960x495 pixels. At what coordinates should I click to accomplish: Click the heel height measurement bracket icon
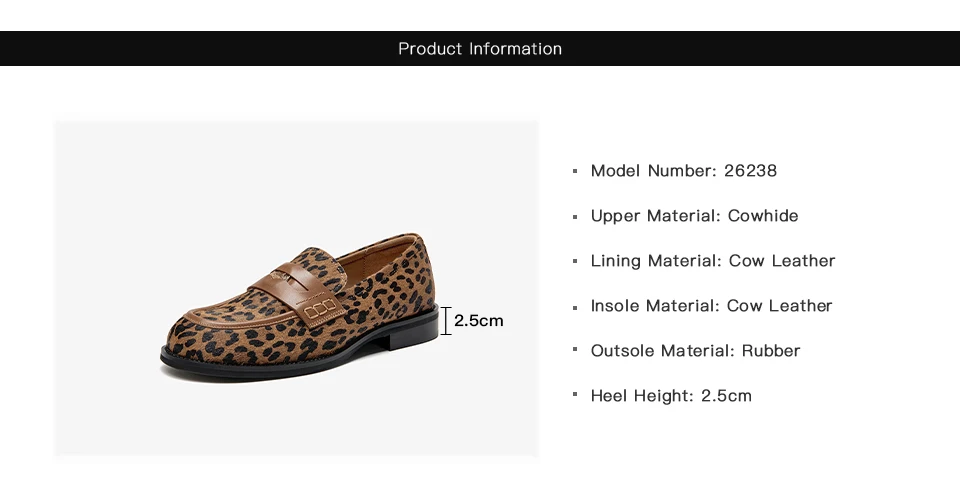coord(446,320)
